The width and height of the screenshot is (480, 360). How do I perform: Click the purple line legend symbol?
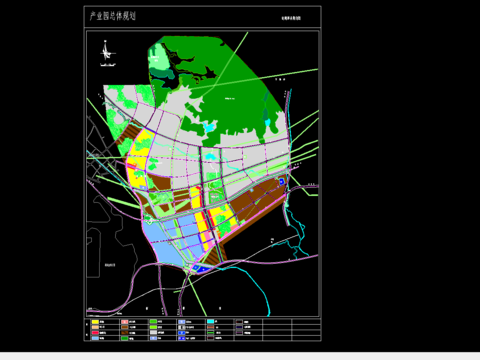pyautogui.click(x=240, y=333)
